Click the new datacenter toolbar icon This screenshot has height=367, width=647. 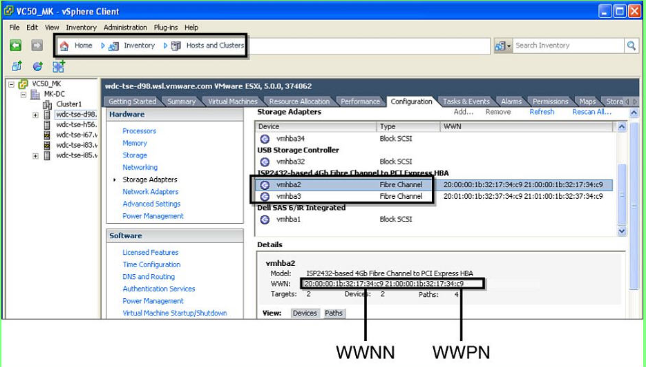coord(17,66)
